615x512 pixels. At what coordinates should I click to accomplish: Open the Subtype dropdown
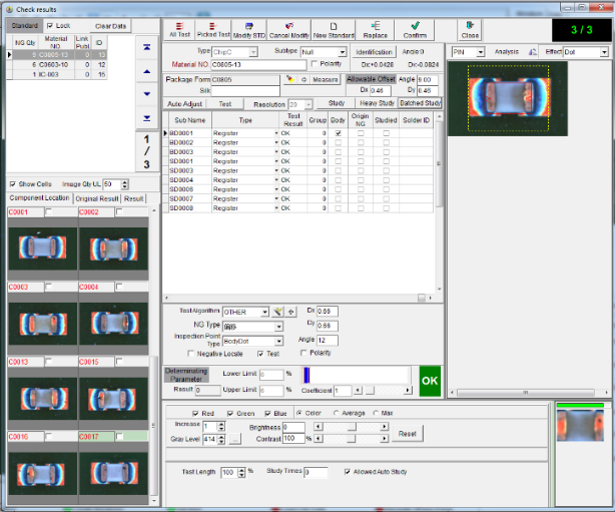click(341, 51)
